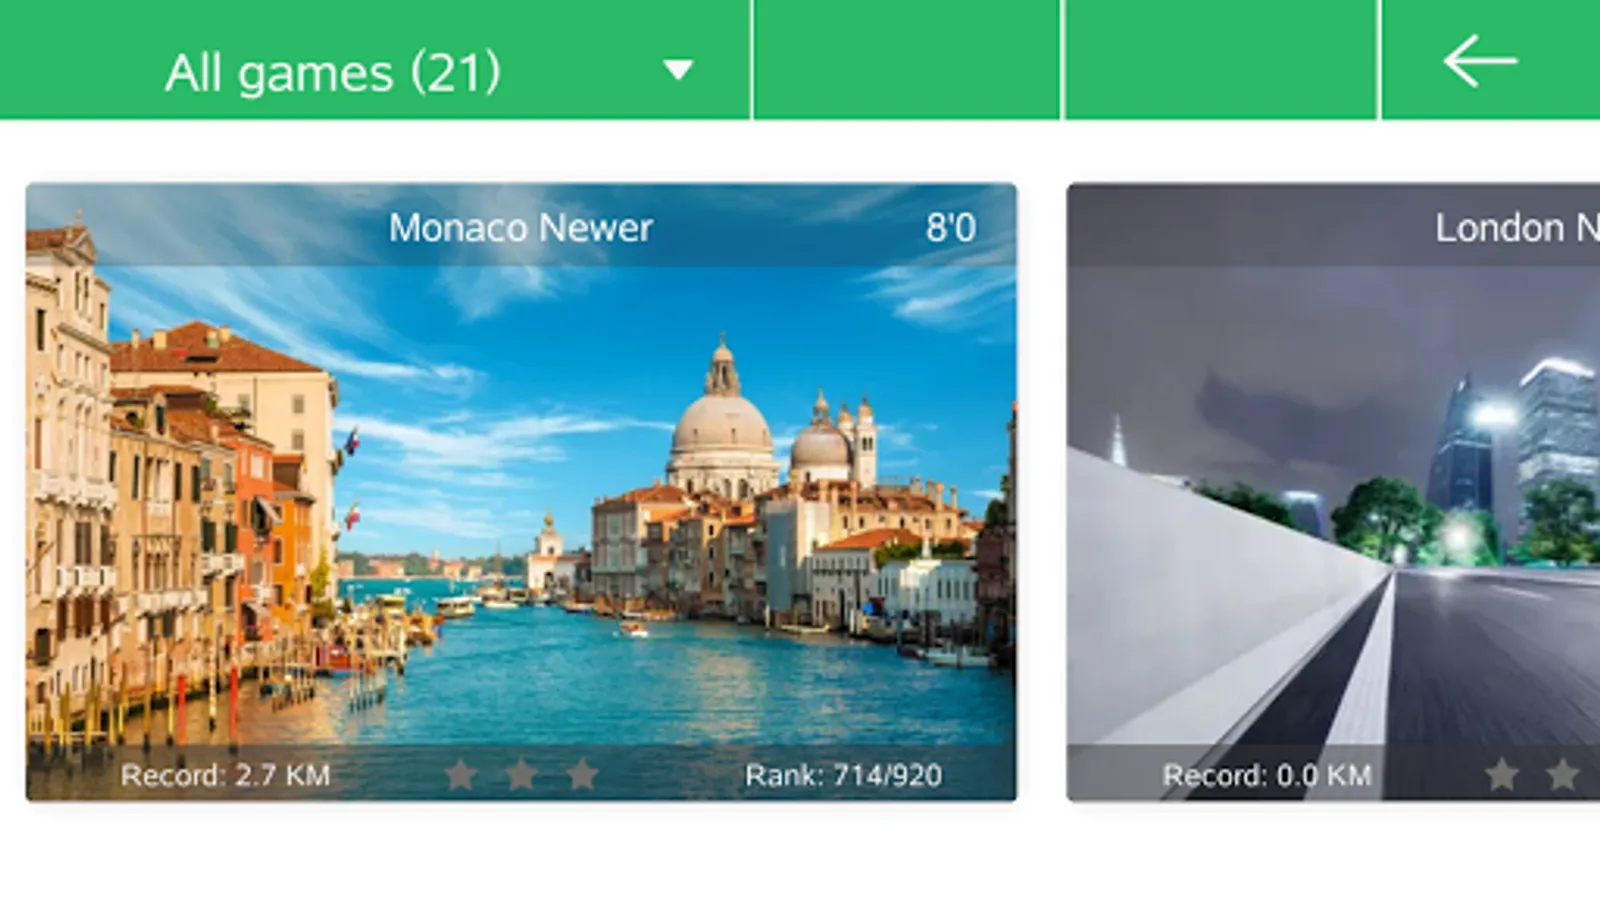Click the Record: 0.0 KM label
This screenshot has width=1600, height=900.
coord(1266,775)
